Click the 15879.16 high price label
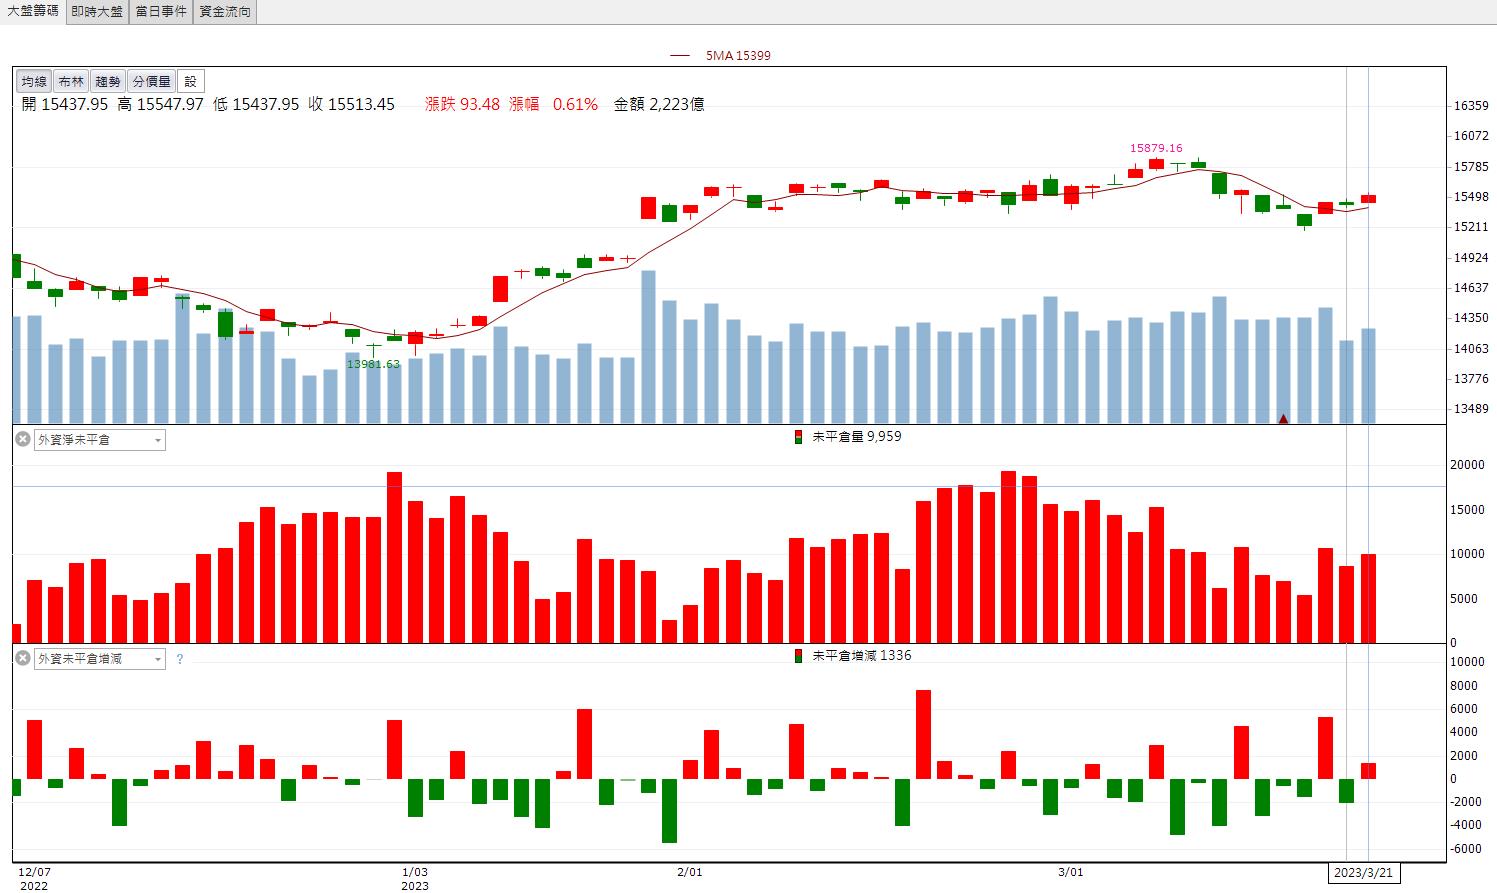Image resolution: width=1497 pixels, height=893 pixels. pyautogui.click(x=1156, y=148)
